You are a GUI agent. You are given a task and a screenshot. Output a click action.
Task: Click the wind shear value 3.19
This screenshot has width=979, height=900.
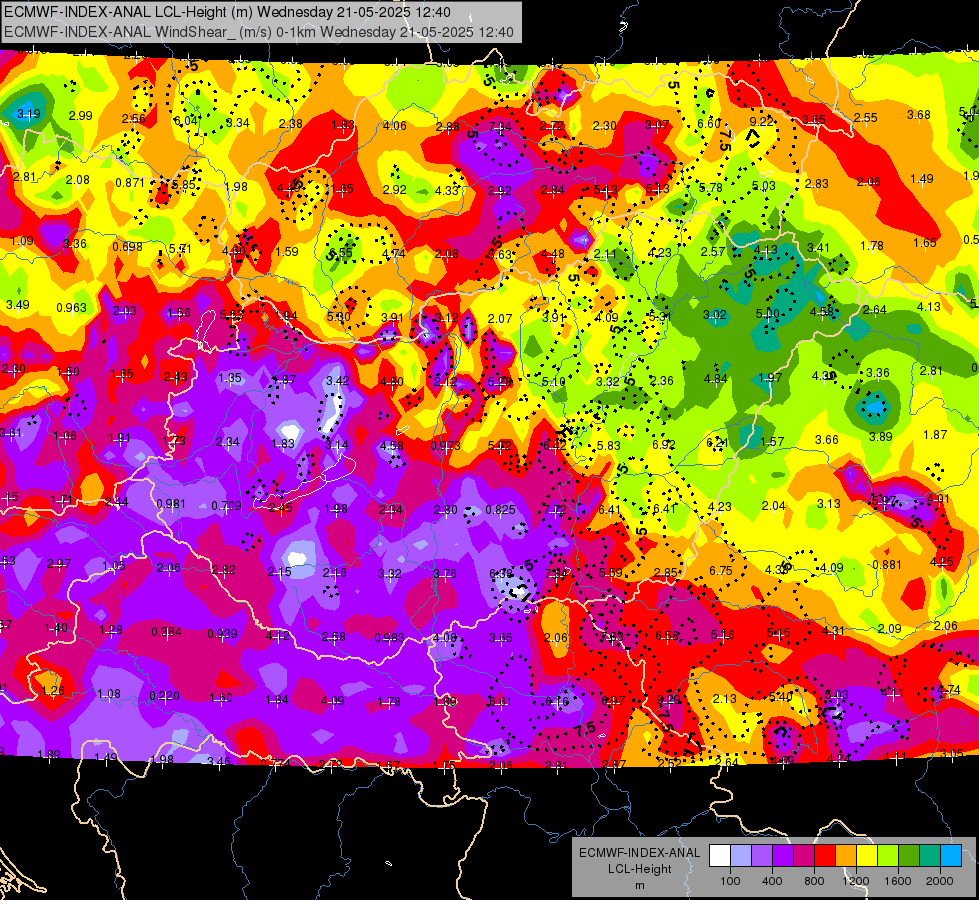click(x=29, y=114)
